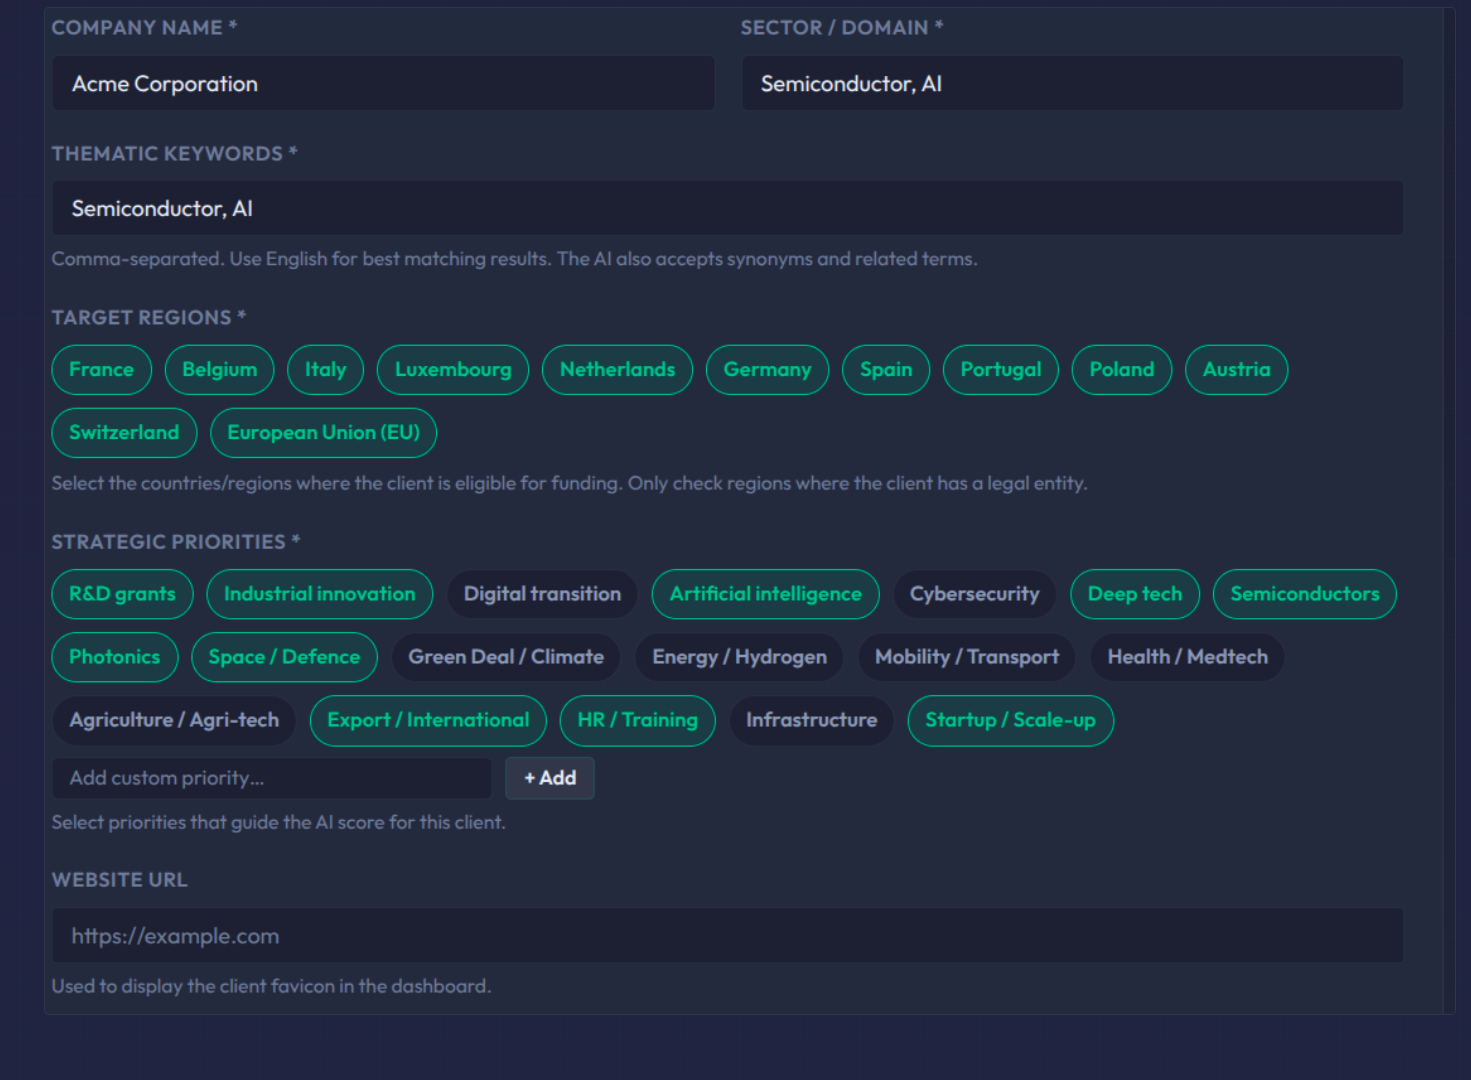The image size is (1471, 1080).
Task: Deselect the Industrial innovation priority
Action: pyautogui.click(x=319, y=594)
